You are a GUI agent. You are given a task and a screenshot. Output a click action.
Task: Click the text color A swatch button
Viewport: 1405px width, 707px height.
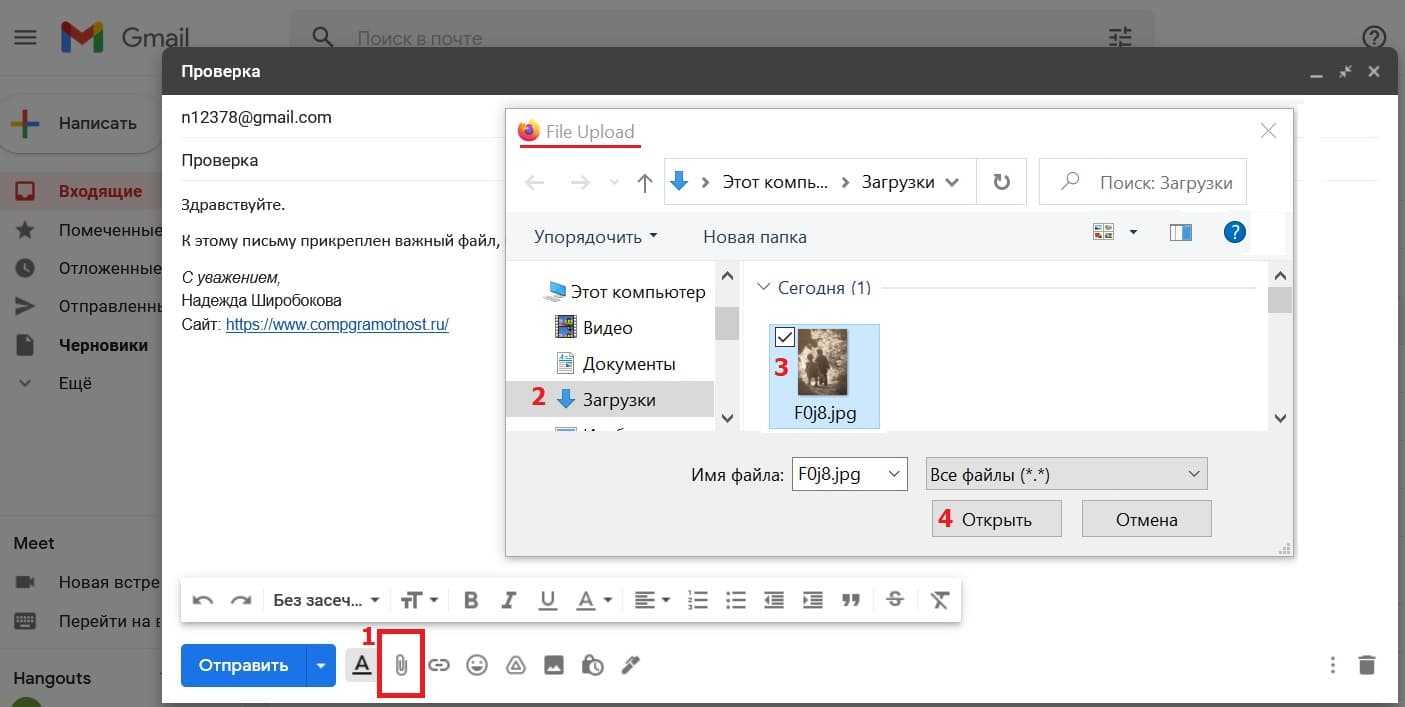(x=586, y=600)
